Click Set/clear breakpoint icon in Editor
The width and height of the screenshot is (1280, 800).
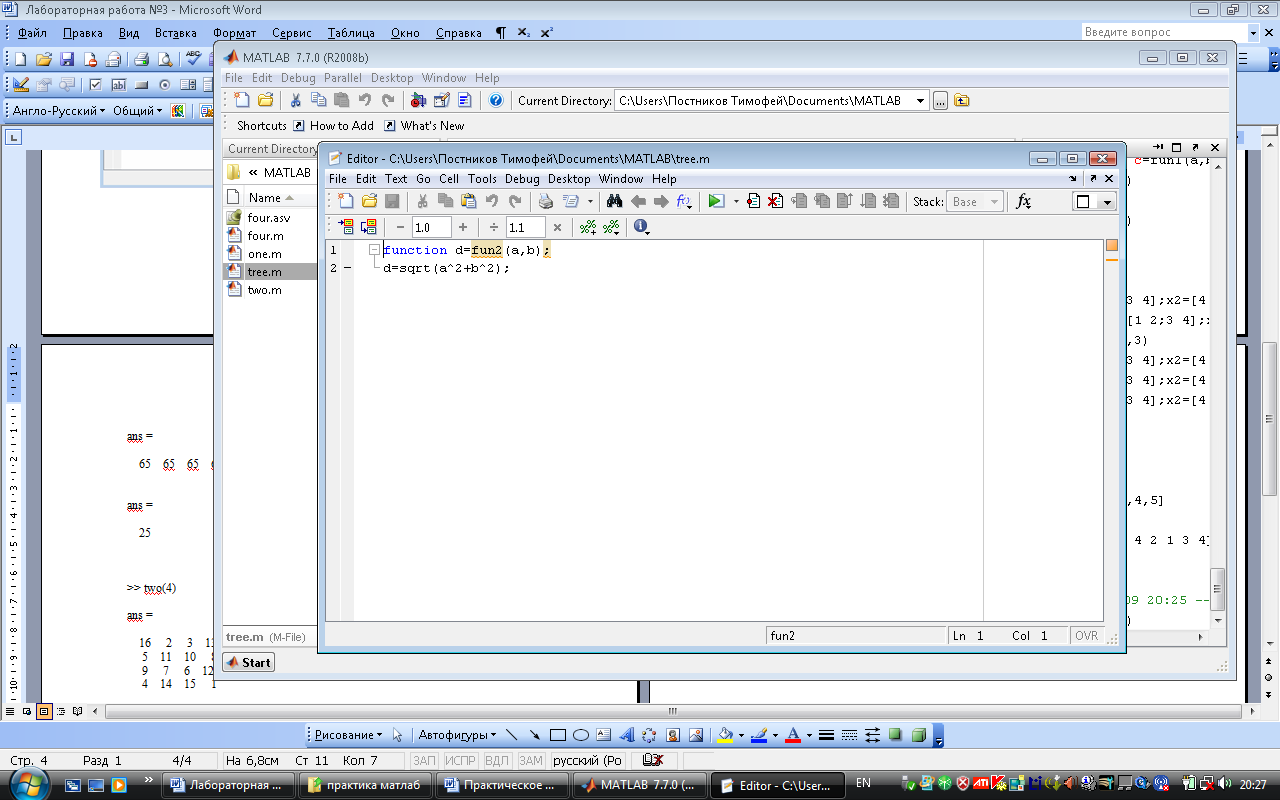(754, 201)
